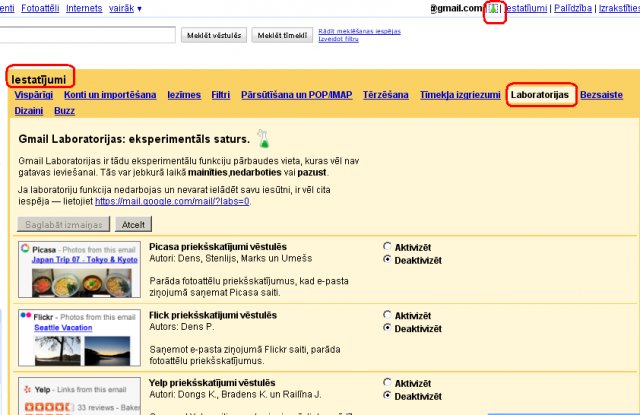Open the Izveidot filtru link
Screen dimensions: 640x415
[x=338, y=39]
